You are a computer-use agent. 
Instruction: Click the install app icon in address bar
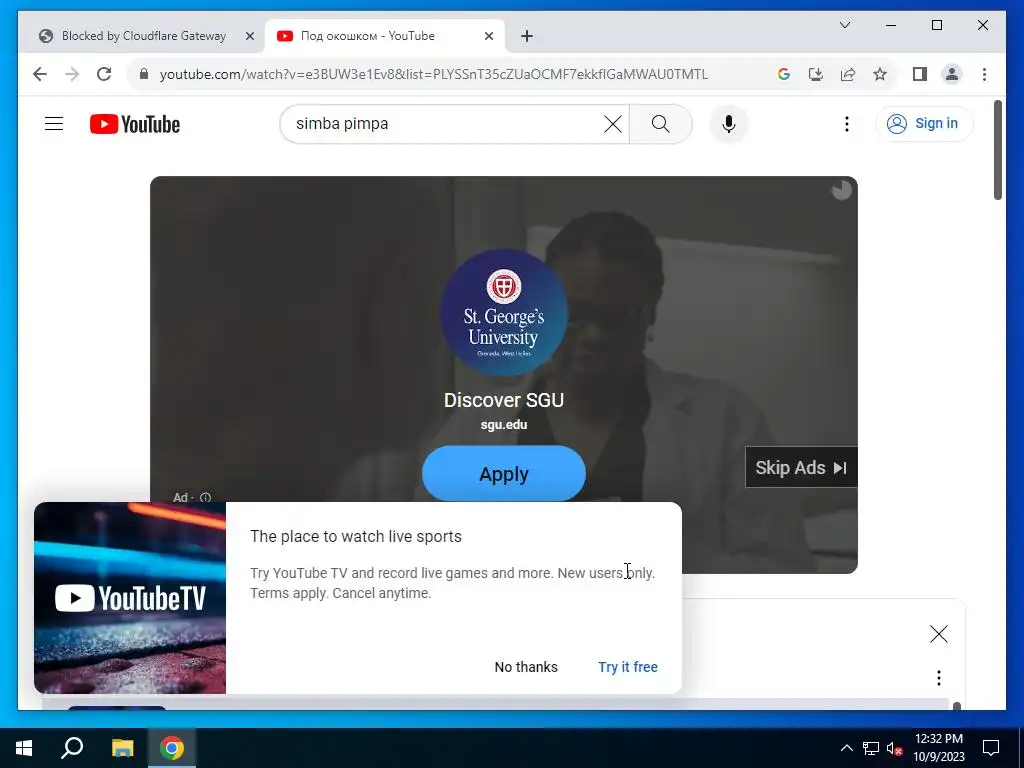816,74
